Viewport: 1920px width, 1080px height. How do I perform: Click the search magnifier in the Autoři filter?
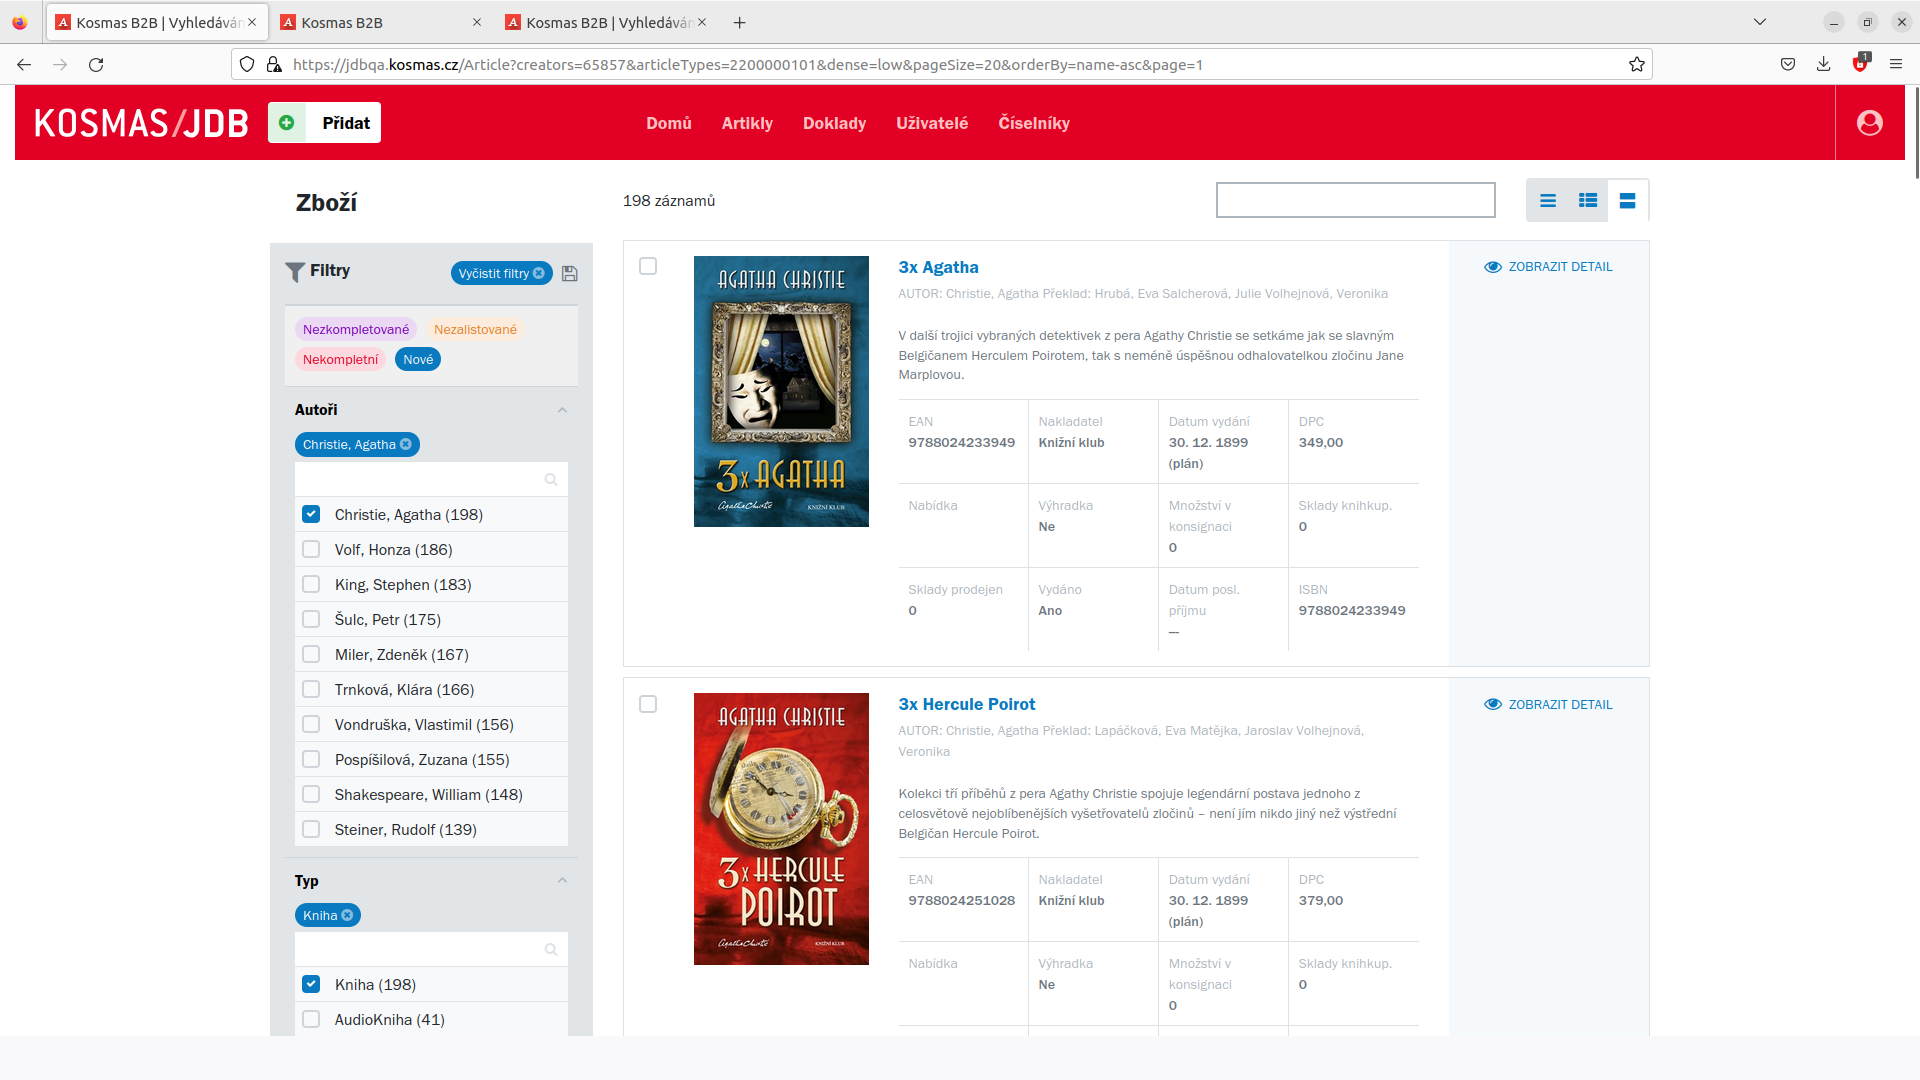pos(550,480)
